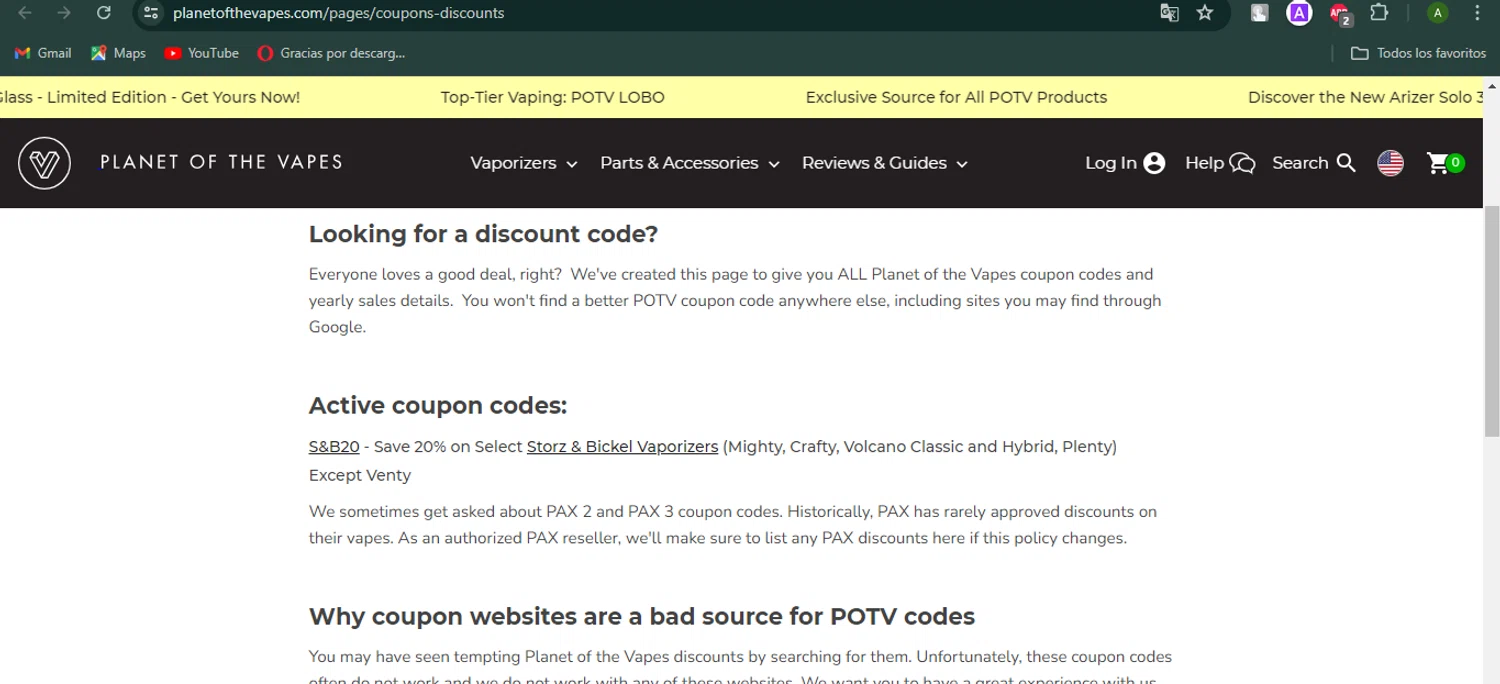The height and width of the screenshot is (684, 1500).
Task: Expand the Vaporizers menu chevron
Action: 572,164
